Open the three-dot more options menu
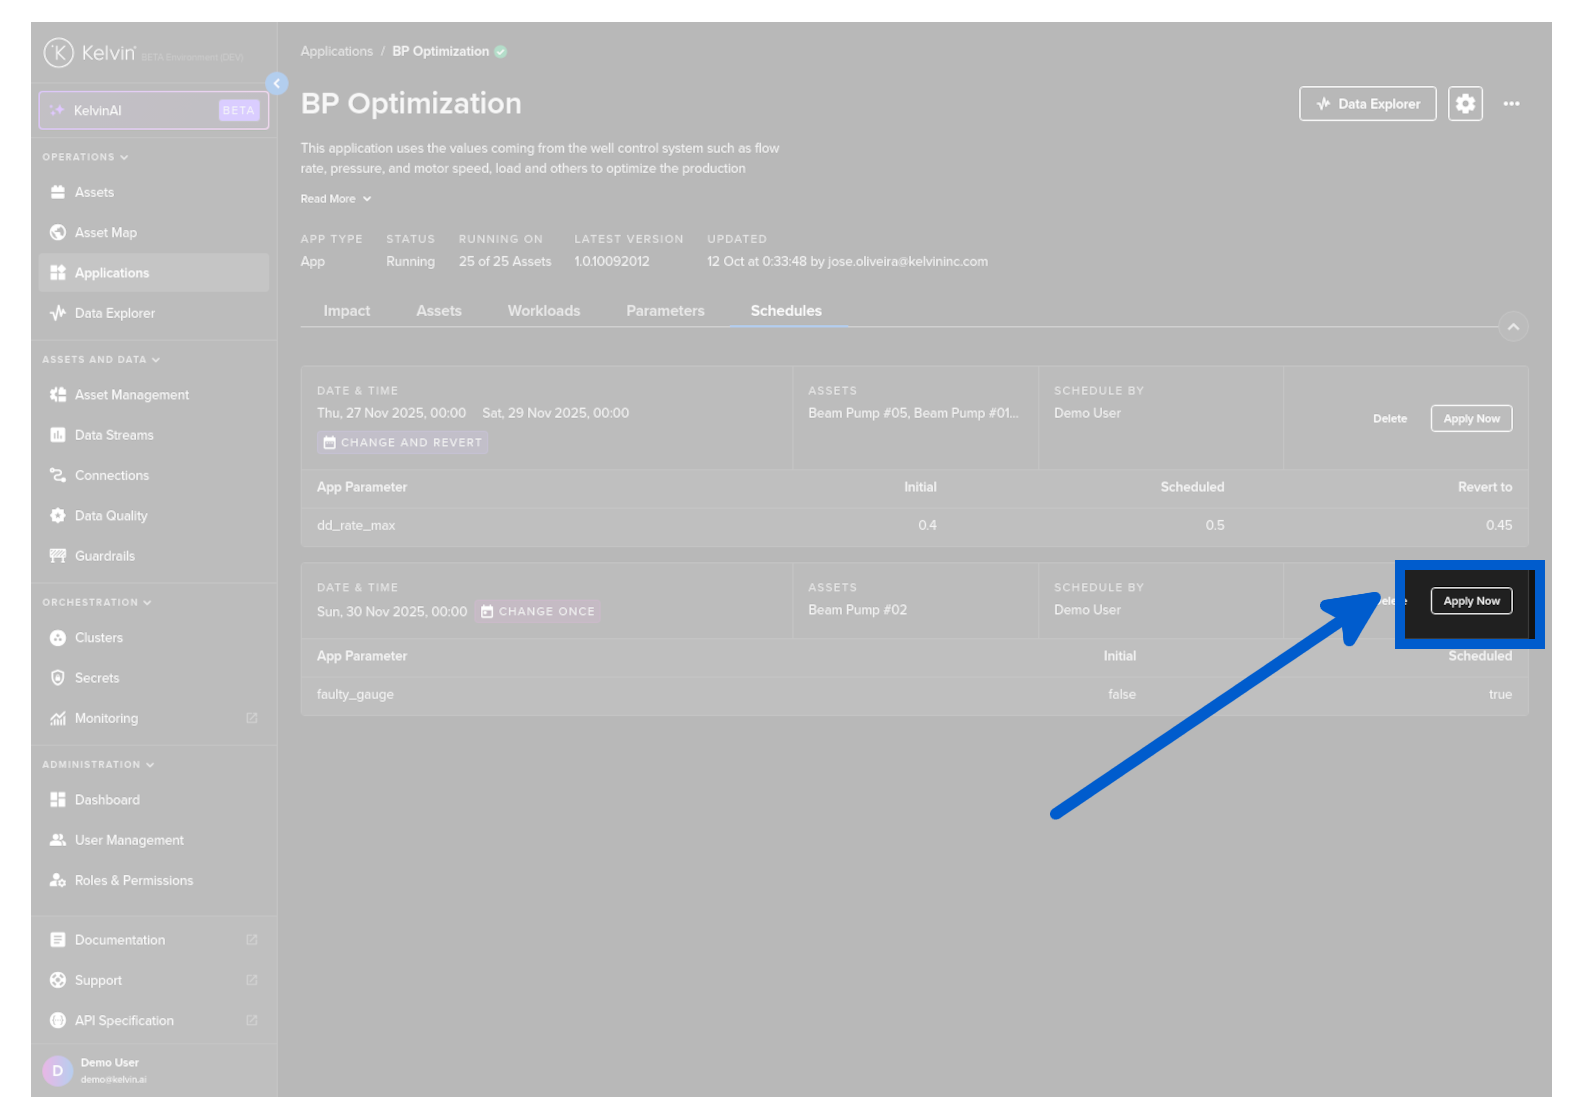 click(x=1511, y=104)
